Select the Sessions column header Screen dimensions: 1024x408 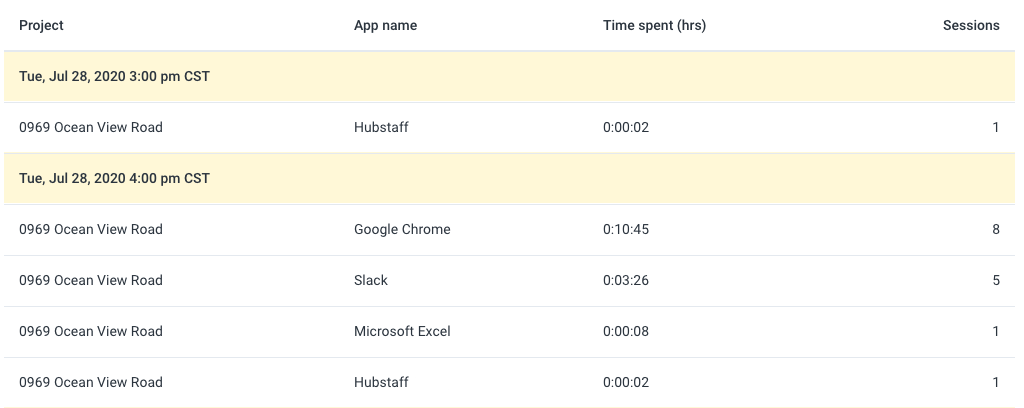(970, 25)
